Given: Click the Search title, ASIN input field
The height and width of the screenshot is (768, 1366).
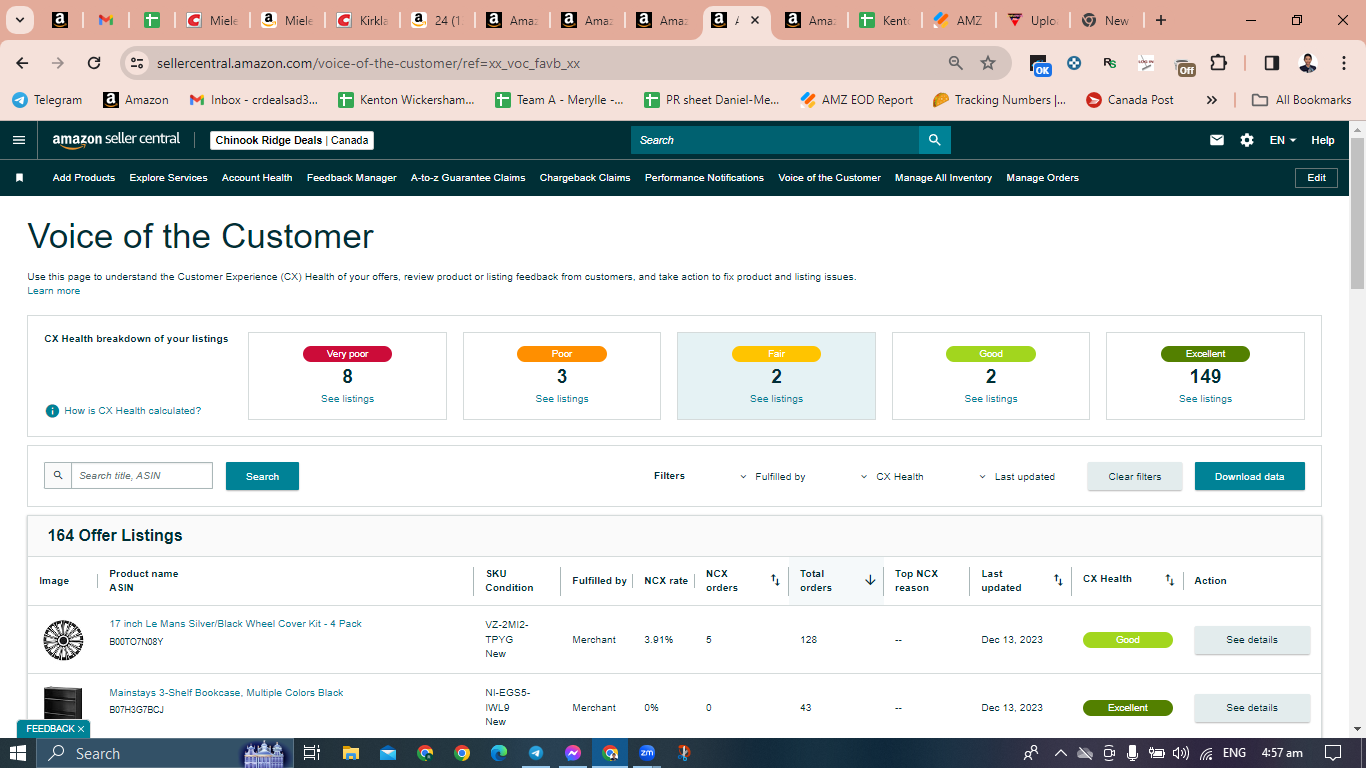Looking at the screenshot, I should tap(142, 476).
